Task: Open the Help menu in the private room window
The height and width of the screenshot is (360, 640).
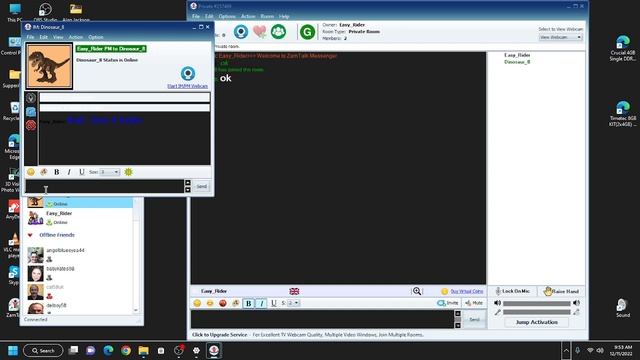Action: [284, 16]
